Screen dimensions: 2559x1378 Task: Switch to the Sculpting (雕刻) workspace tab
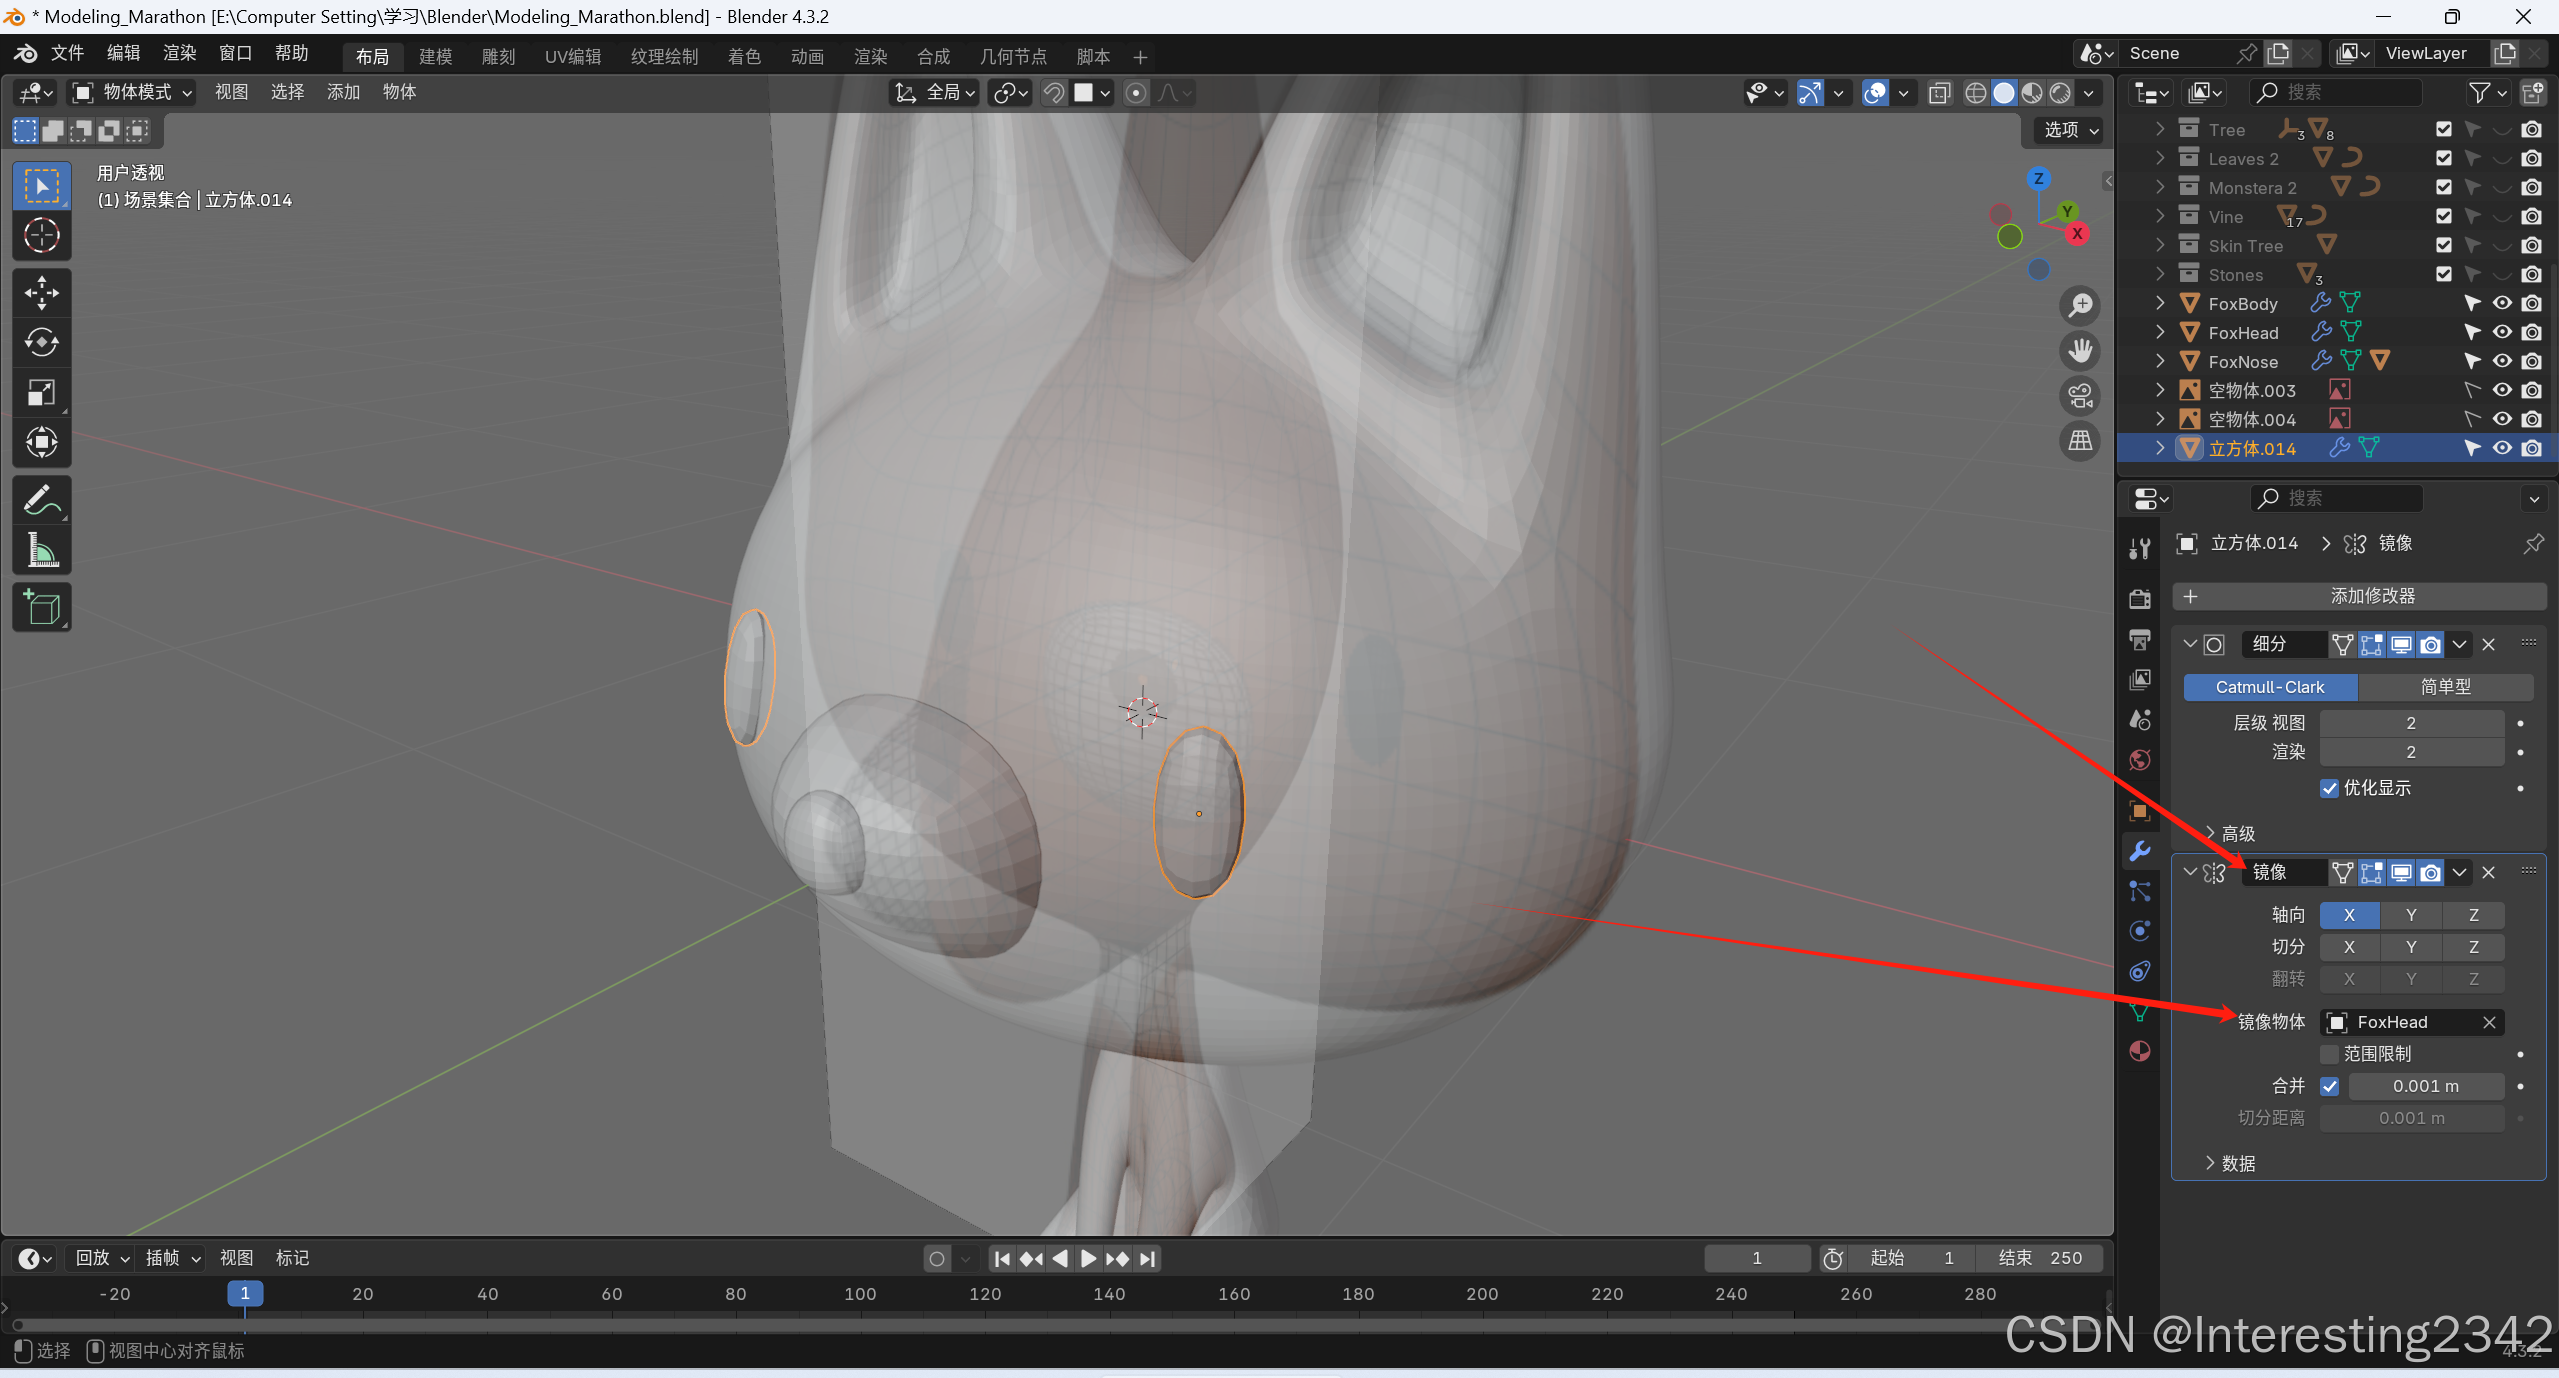498,57
